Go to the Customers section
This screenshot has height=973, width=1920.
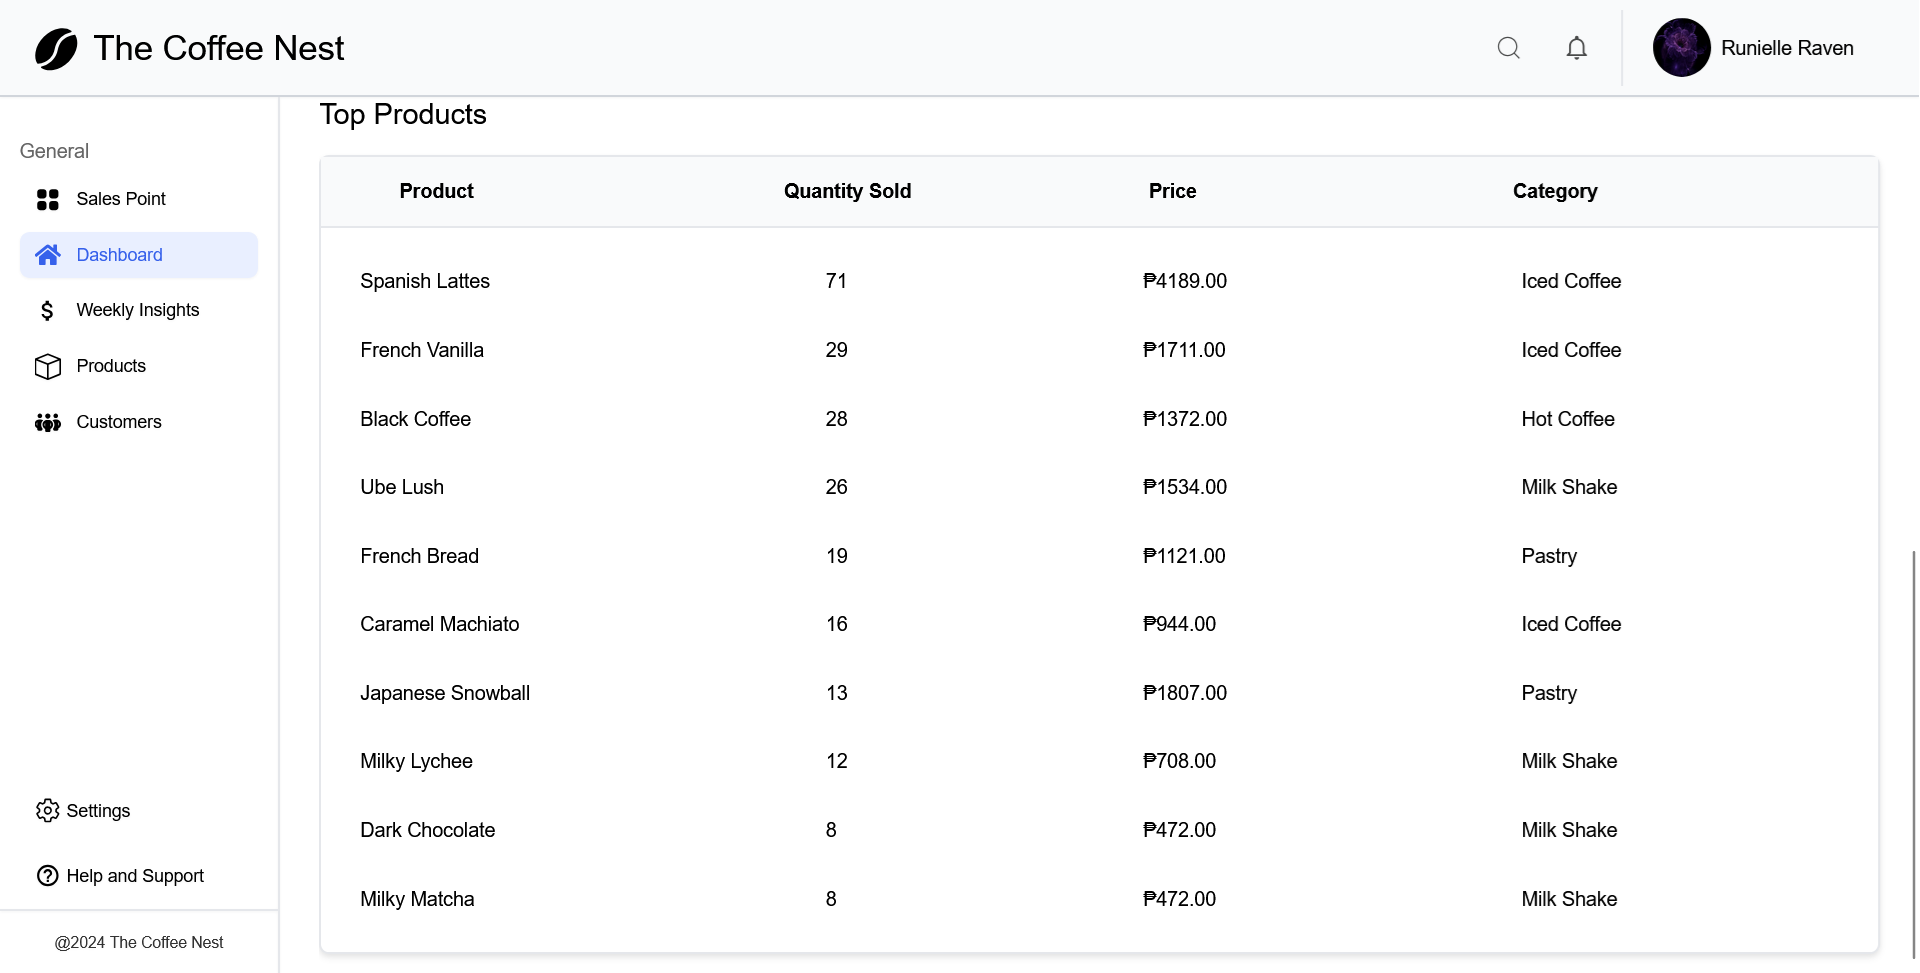(x=119, y=422)
